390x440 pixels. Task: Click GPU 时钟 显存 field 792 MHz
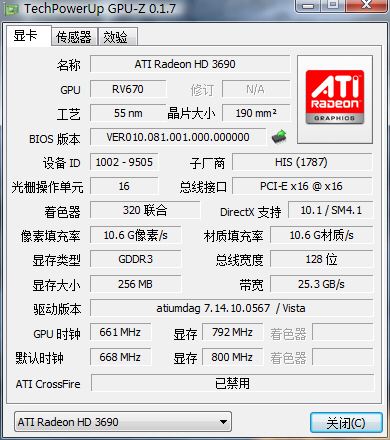[x=232, y=332]
